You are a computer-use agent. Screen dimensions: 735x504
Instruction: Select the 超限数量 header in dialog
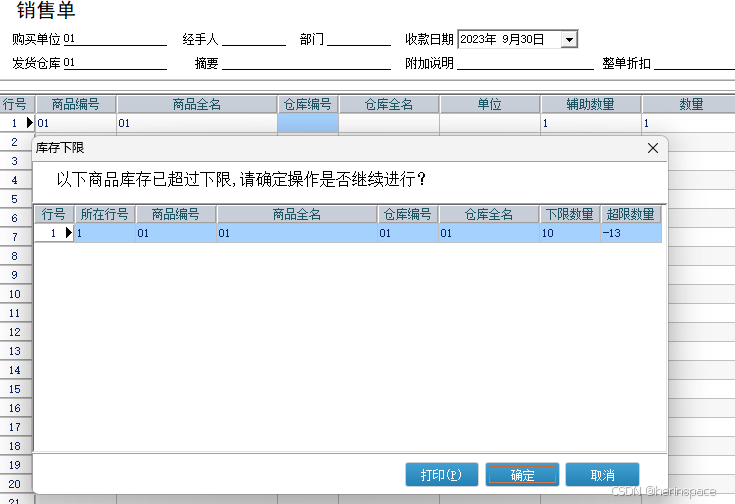(x=631, y=214)
